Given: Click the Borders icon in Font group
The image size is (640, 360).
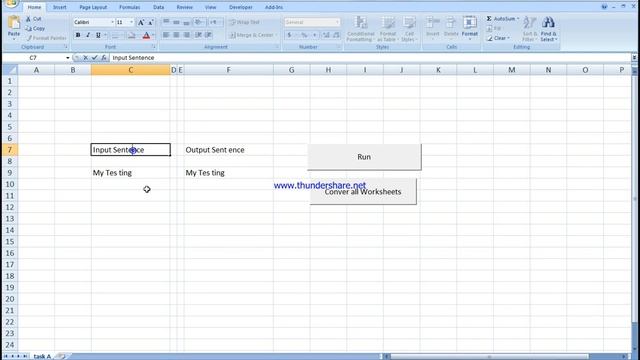Looking at the screenshot, I should coord(116,36).
